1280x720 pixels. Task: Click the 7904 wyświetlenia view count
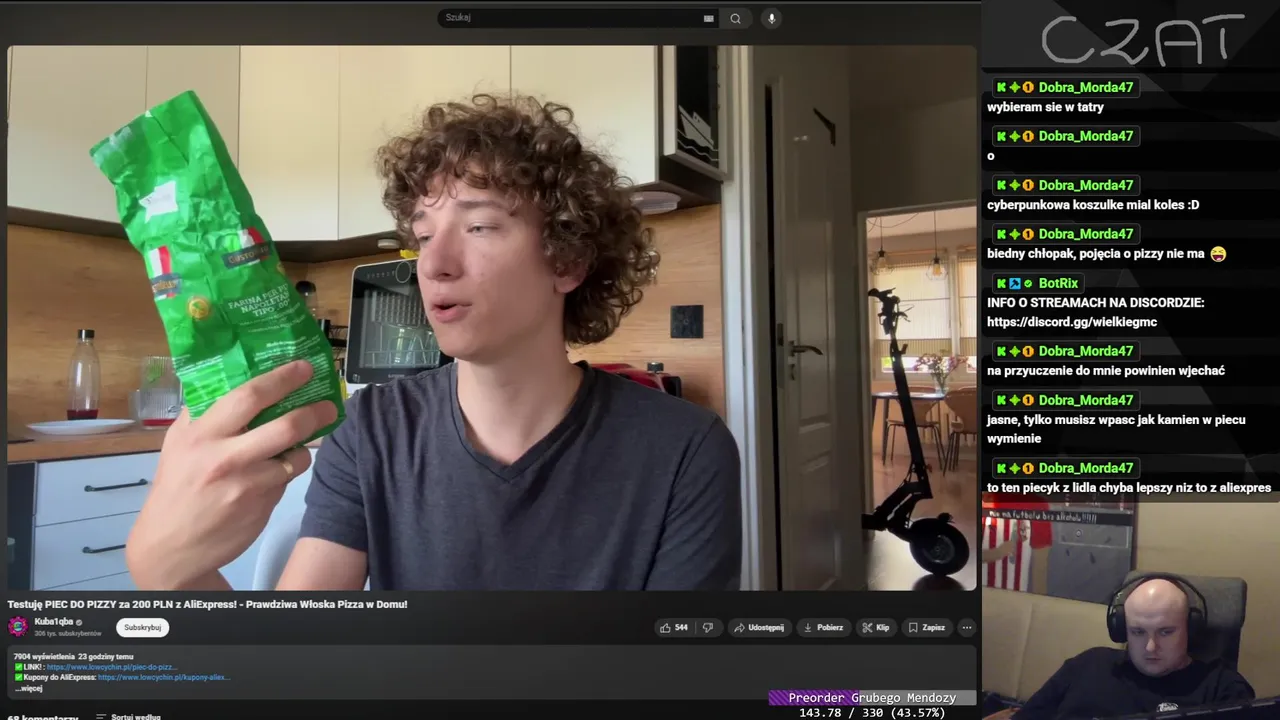[x=44, y=657]
